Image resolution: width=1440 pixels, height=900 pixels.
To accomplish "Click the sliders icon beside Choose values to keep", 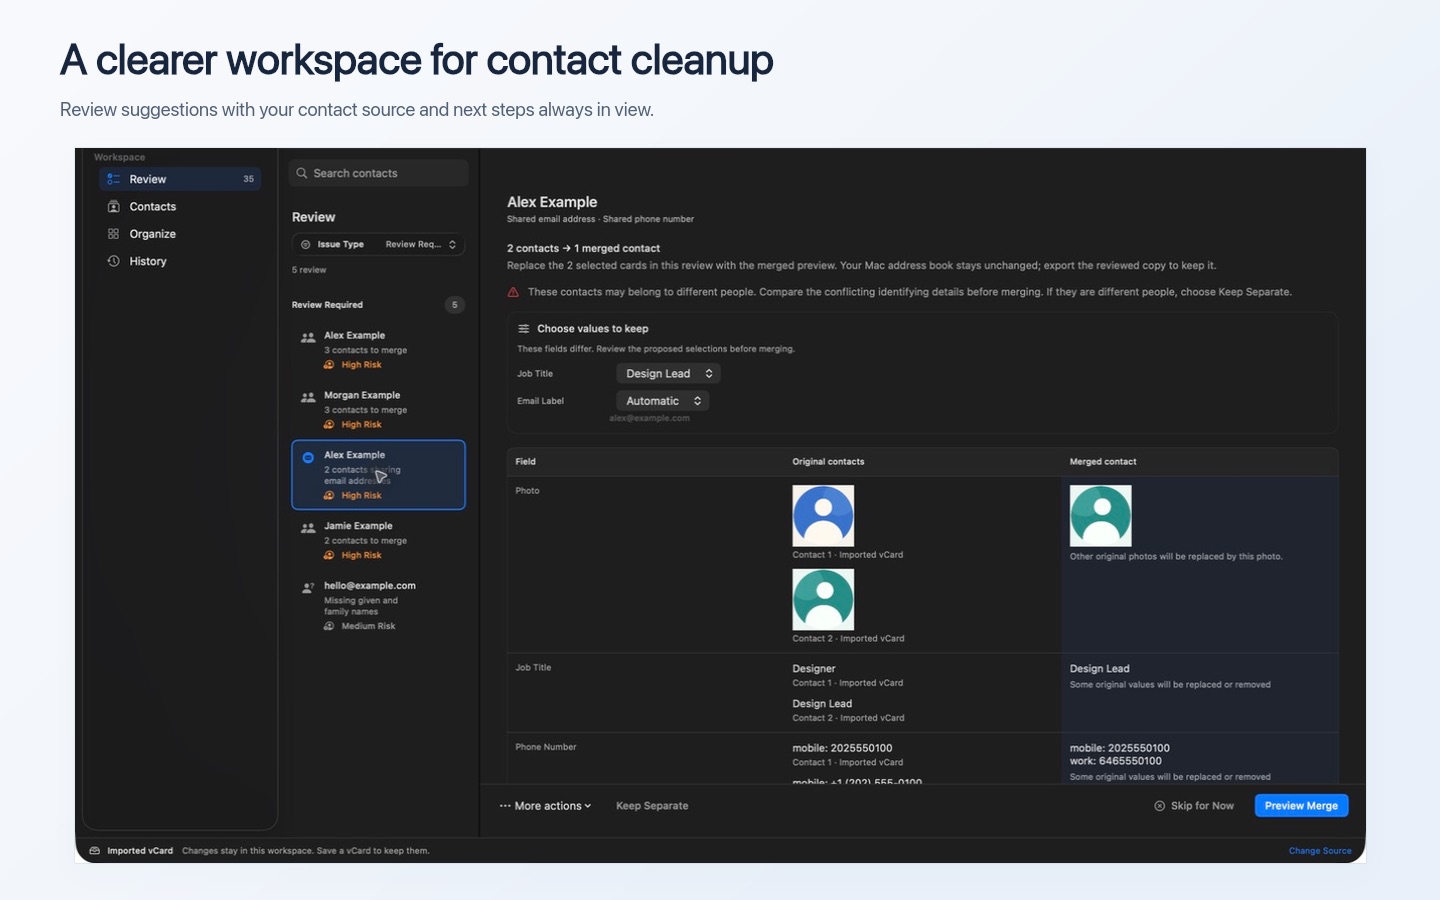I will tap(523, 328).
